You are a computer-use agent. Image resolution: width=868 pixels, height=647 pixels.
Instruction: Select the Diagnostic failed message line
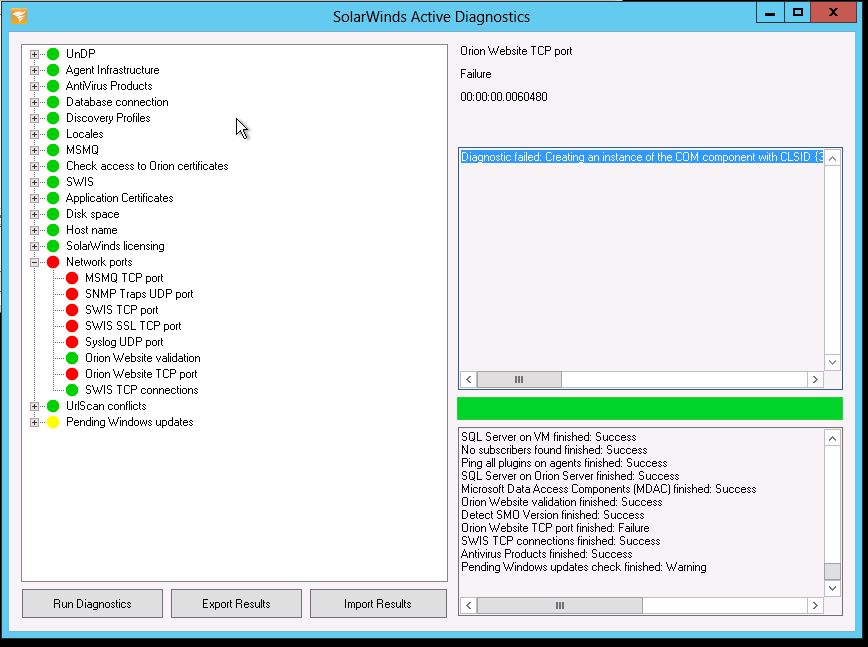tap(642, 157)
